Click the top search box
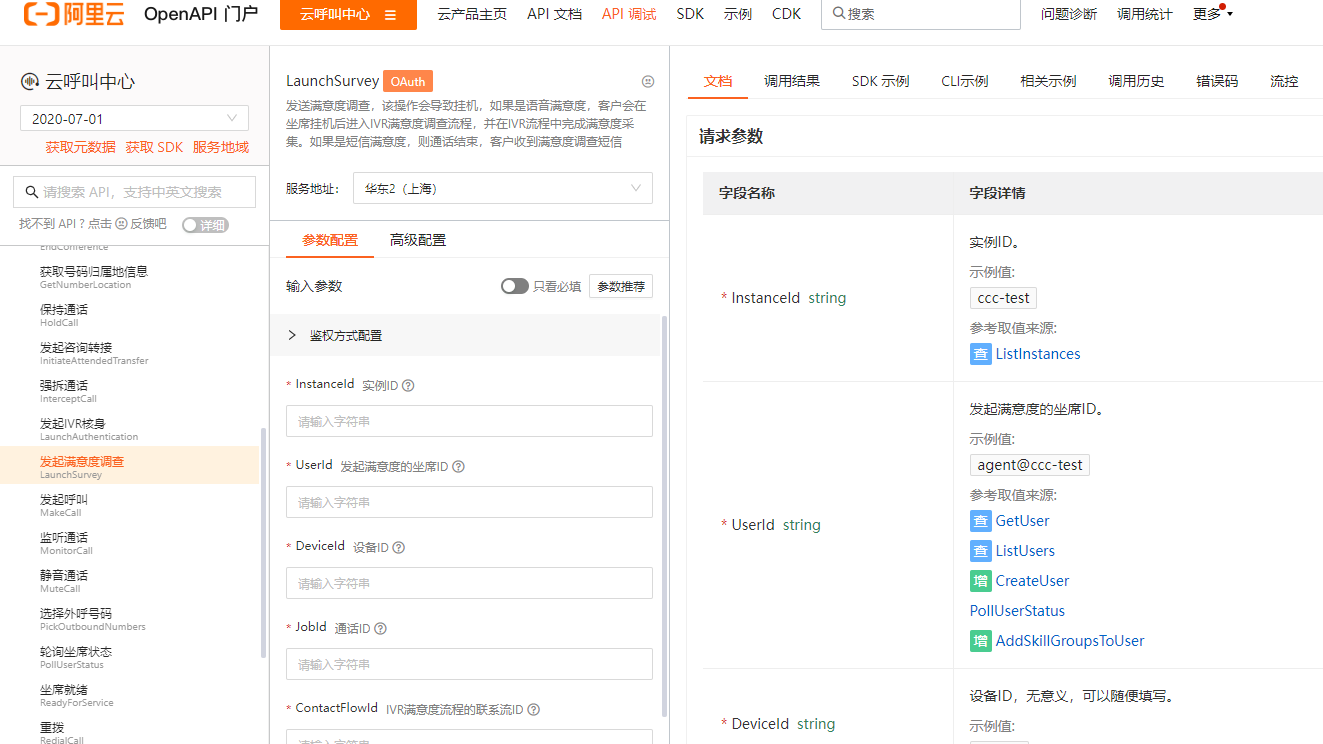Viewport: 1323px width, 744px height. click(x=921, y=14)
